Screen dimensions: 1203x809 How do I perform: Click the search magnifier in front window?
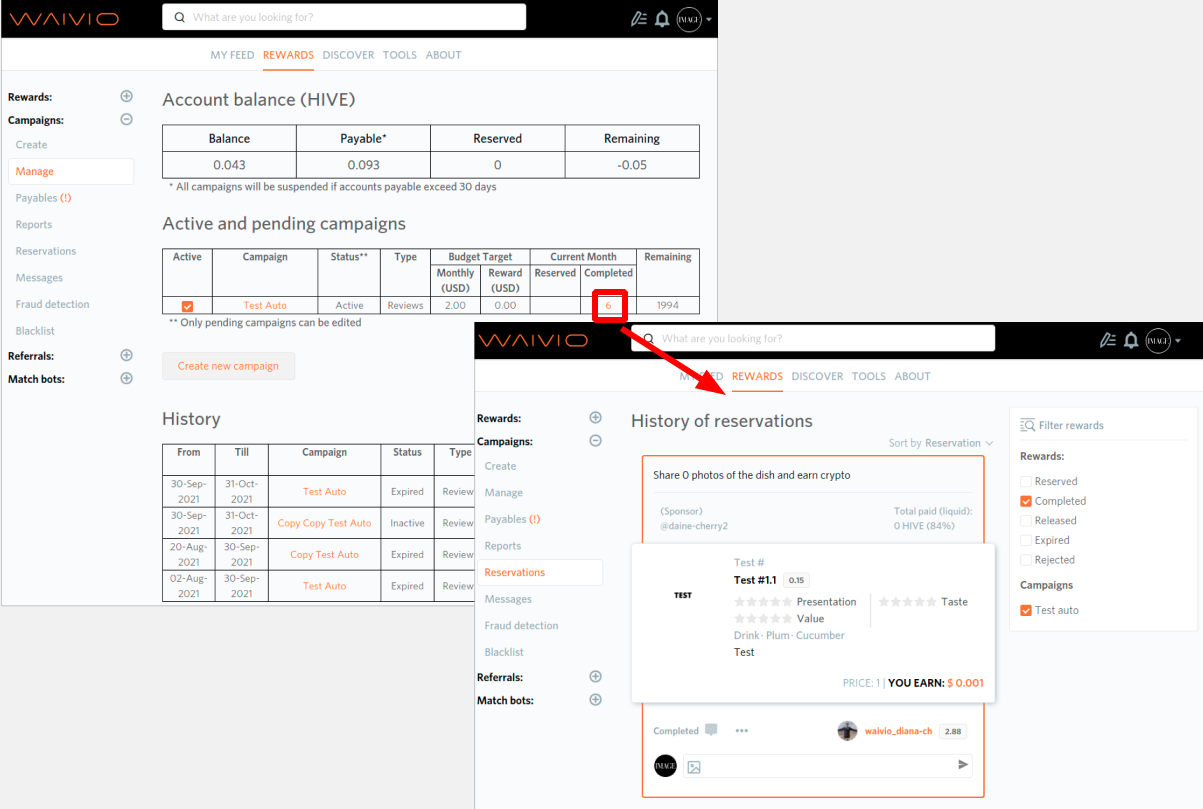(648, 339)
